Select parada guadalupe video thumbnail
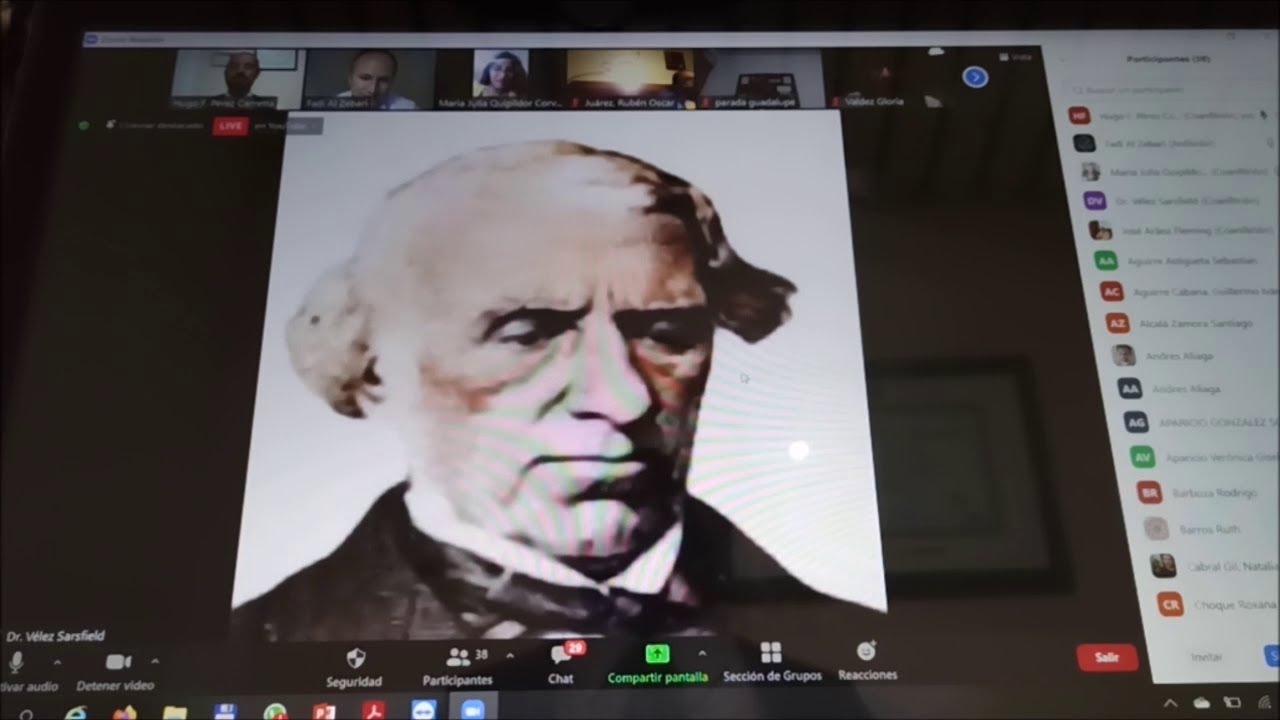Viewport: 1280px width, 720px height. [x=762, y=79]
